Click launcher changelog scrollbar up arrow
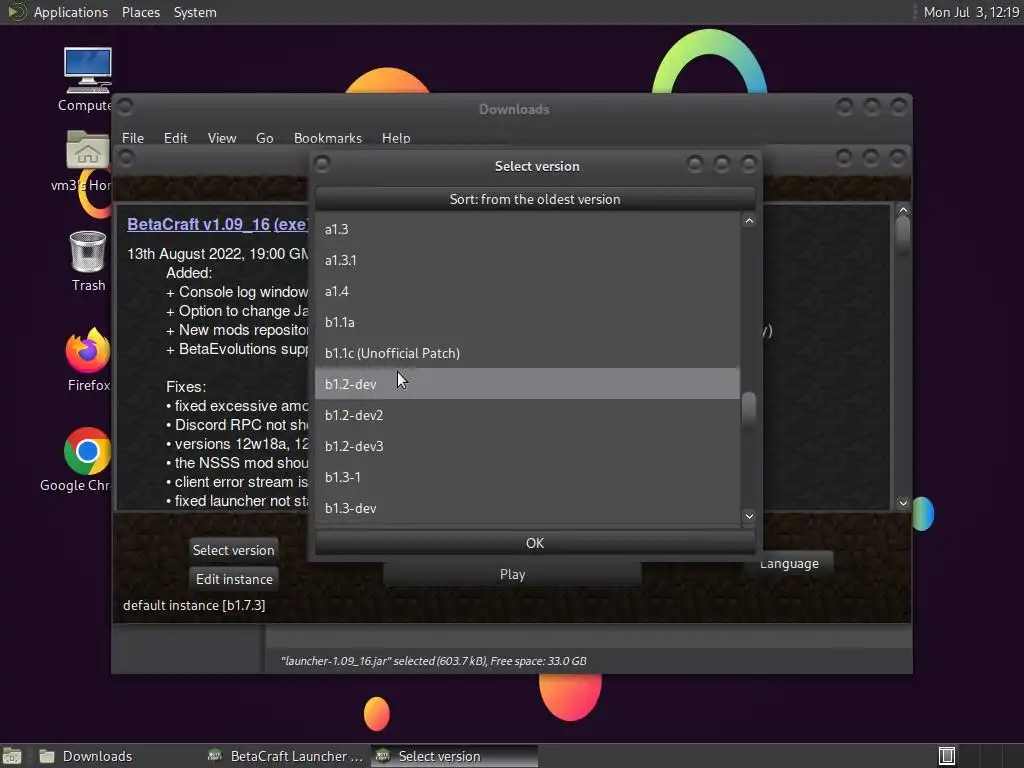This screenshot has width=1024, height=768. pyautogui.click(x=903, y=210)
